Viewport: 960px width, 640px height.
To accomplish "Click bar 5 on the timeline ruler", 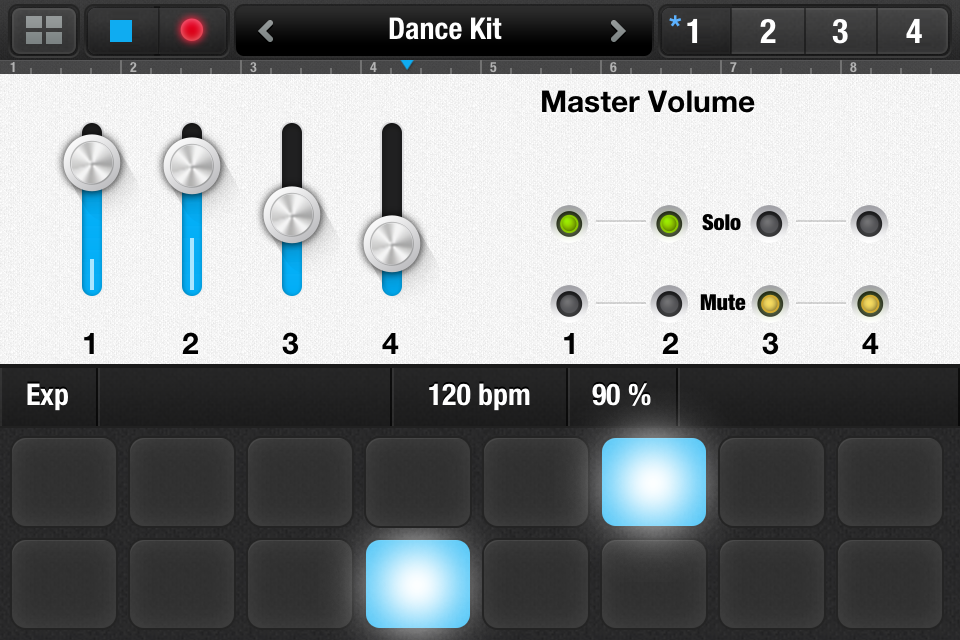I will pyautogui.click(x=493, y=67).
